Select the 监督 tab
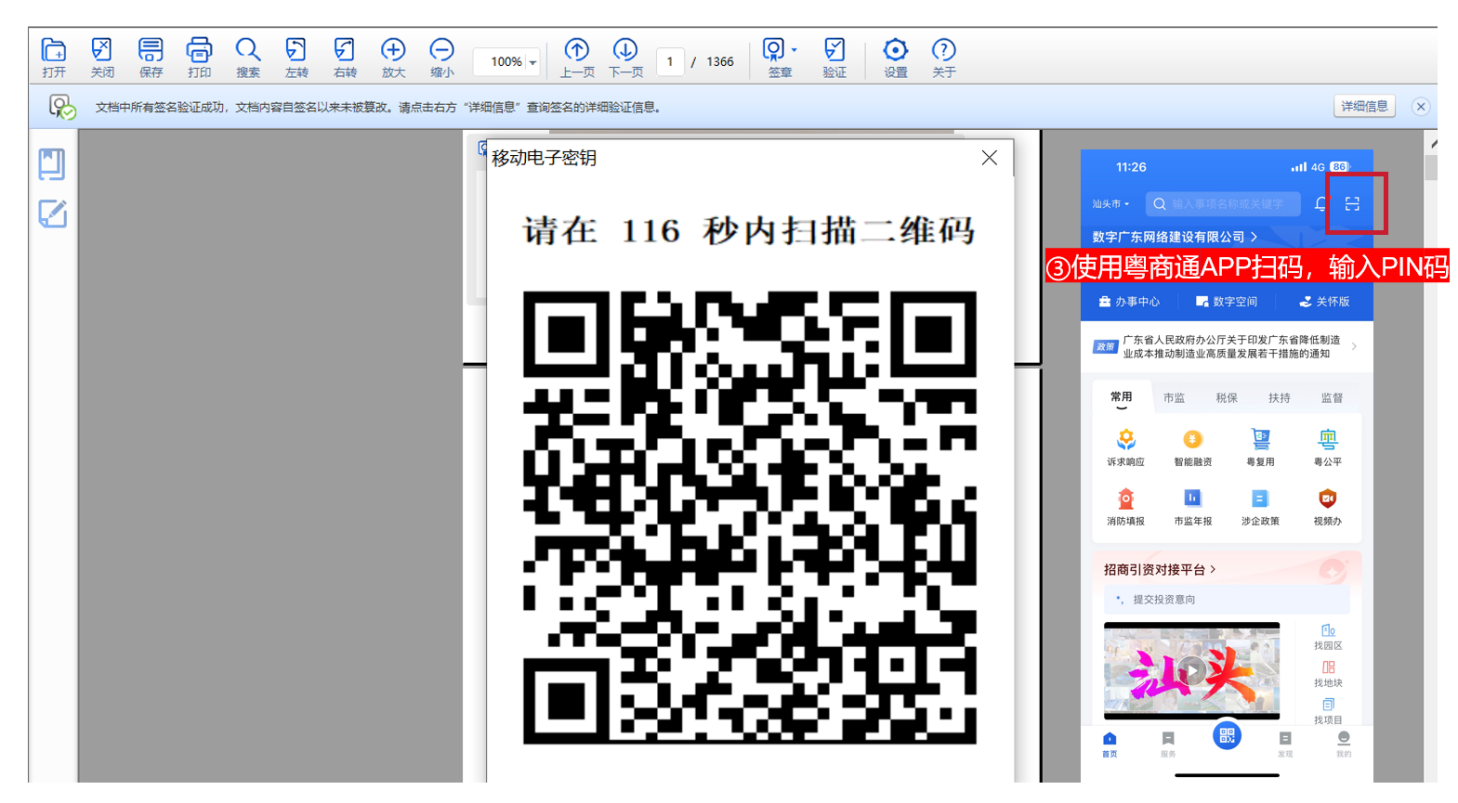The image size is (1458, 803). [x=1332, y=398]
